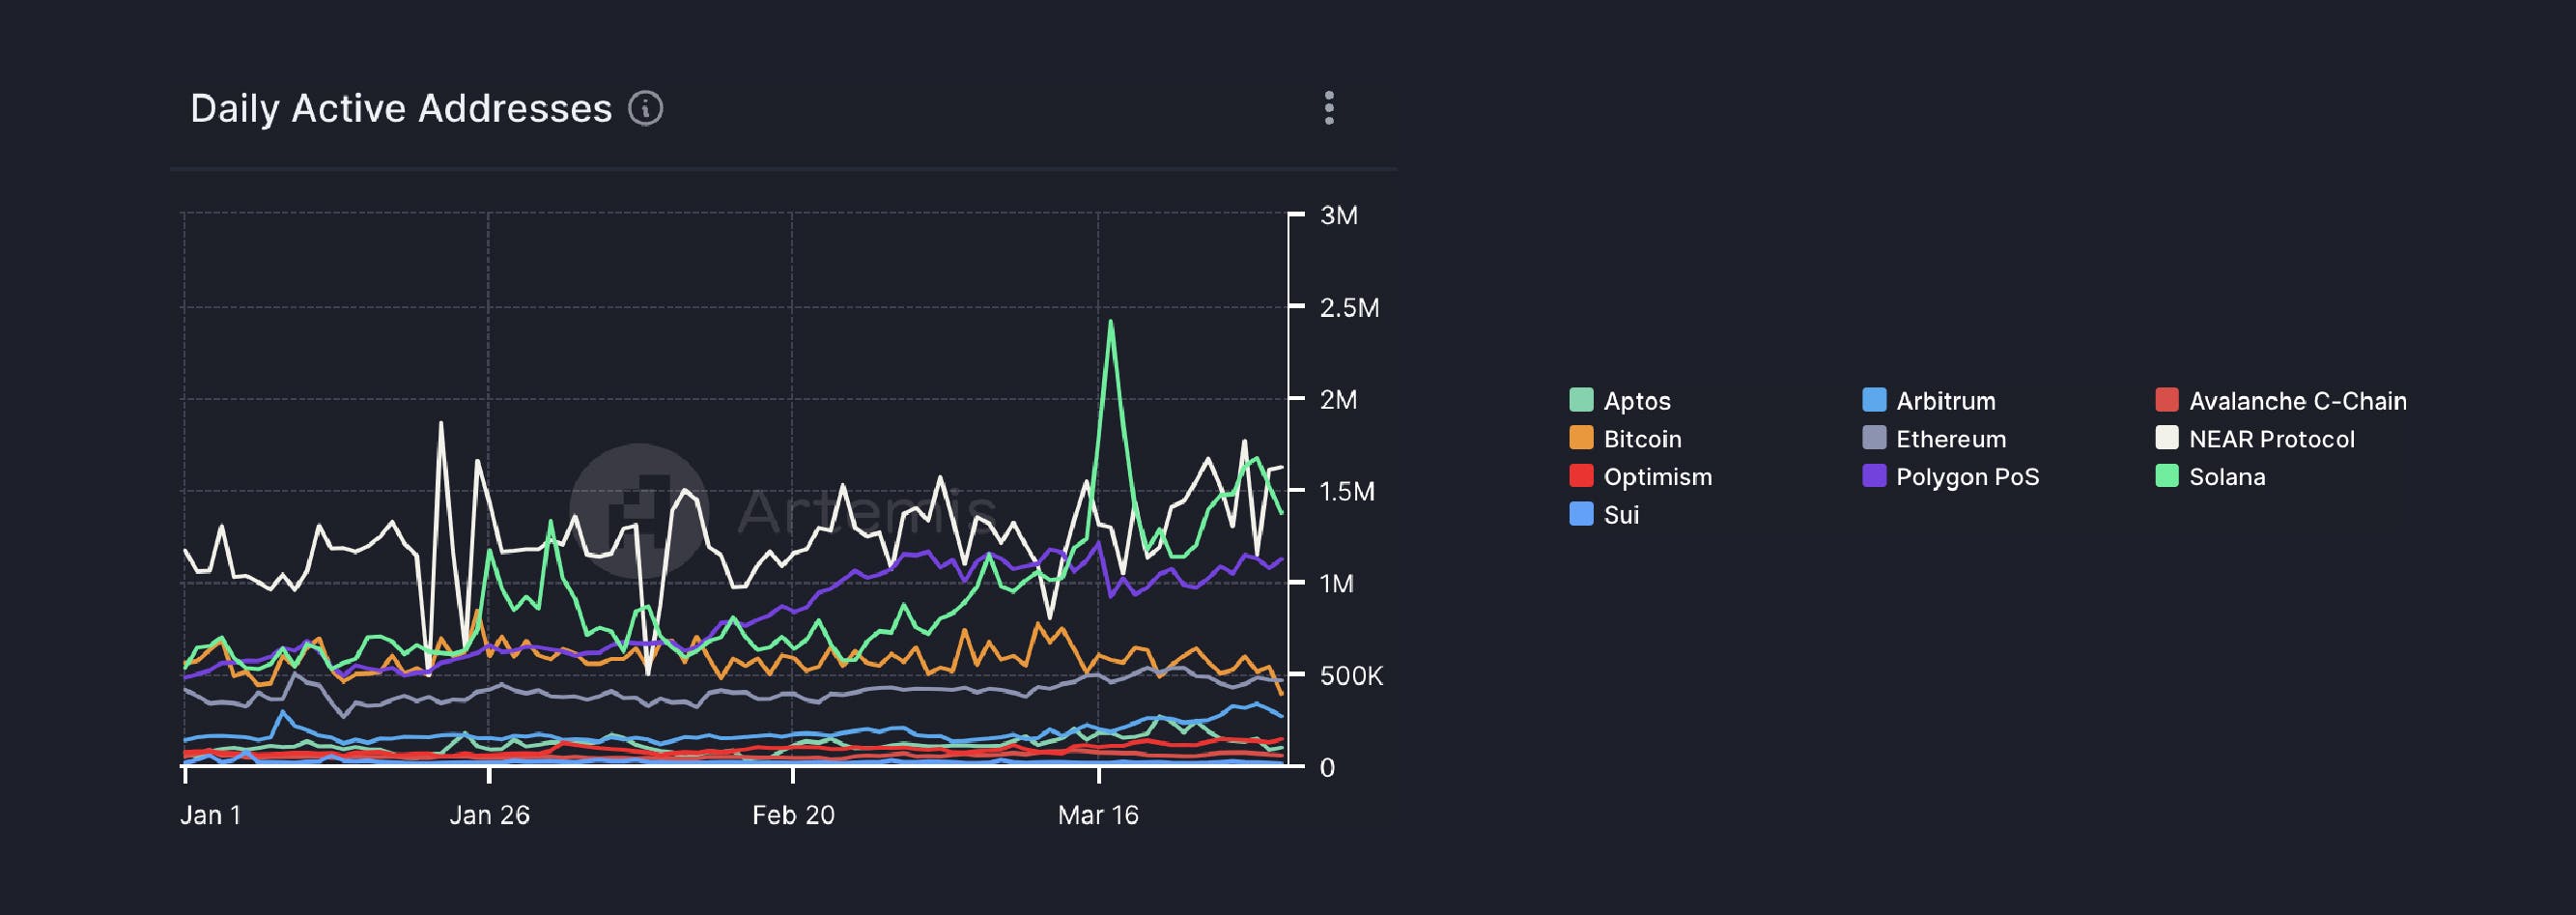Click the 3M y-axis label

click(1339, 215)
